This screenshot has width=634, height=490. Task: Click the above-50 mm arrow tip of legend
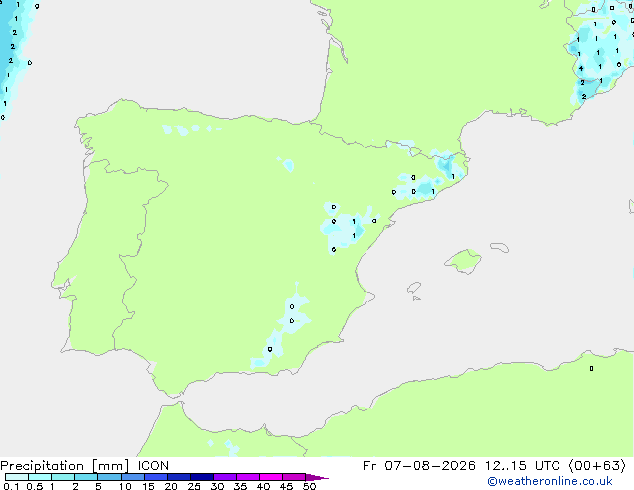tap(317, 477)
